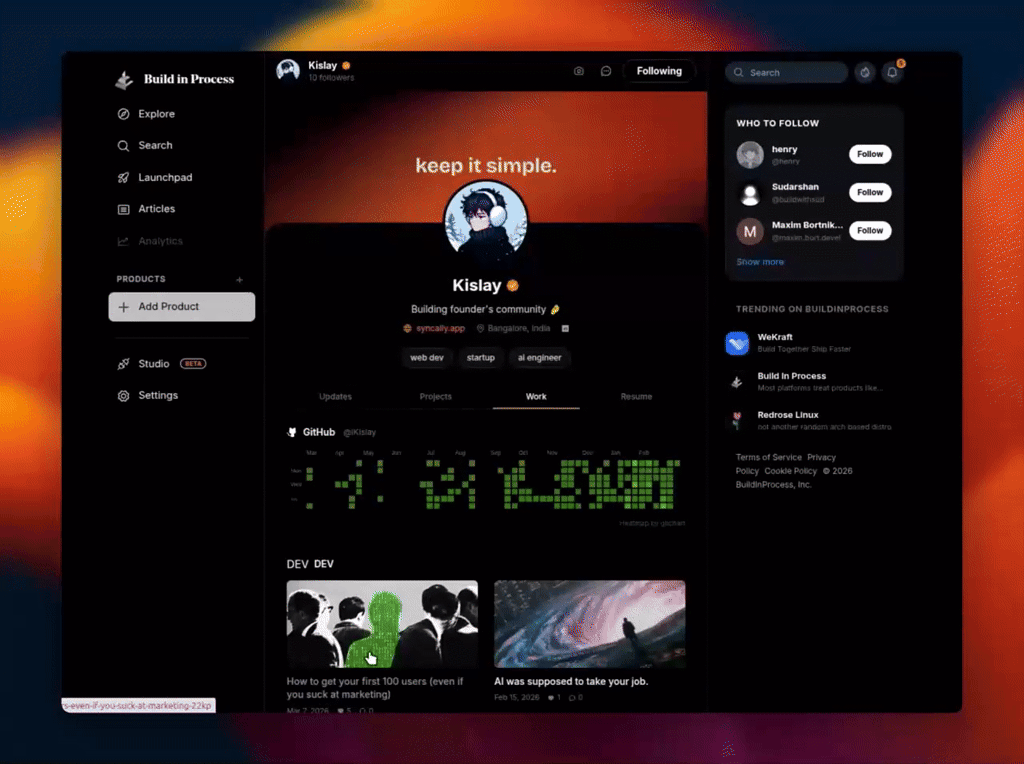Open the Terms of Service link
Screen dimensions: 1024x764
pos(769,457)
